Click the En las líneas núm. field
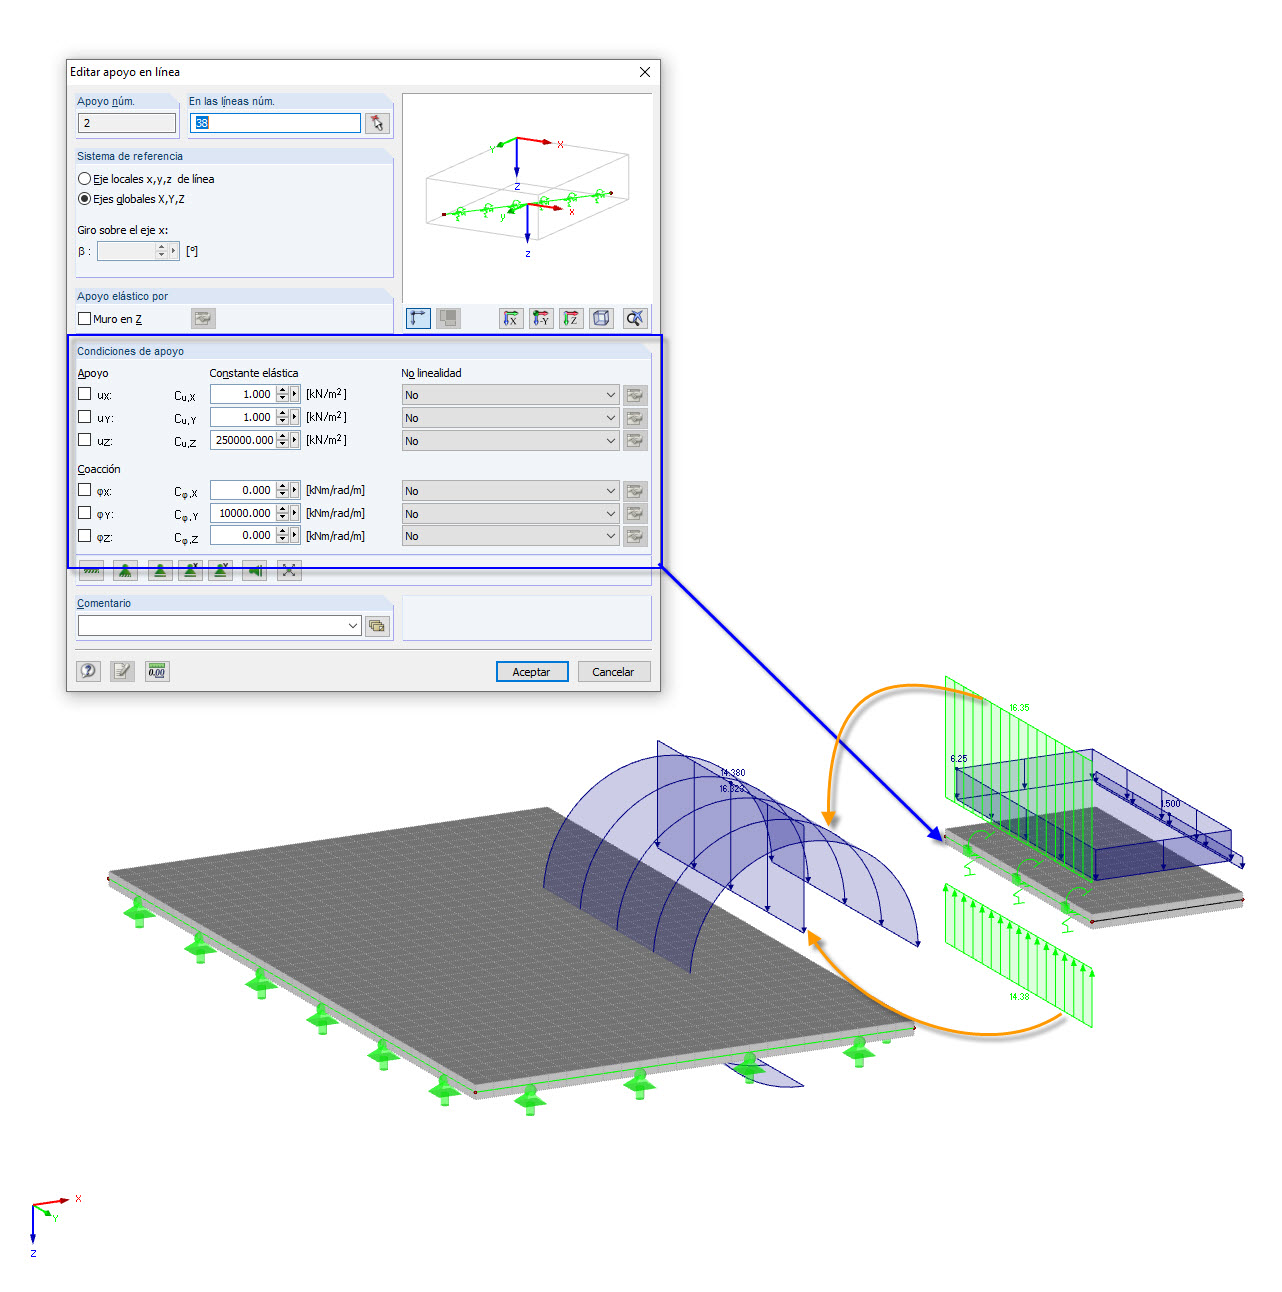 [x=275, y=123]
